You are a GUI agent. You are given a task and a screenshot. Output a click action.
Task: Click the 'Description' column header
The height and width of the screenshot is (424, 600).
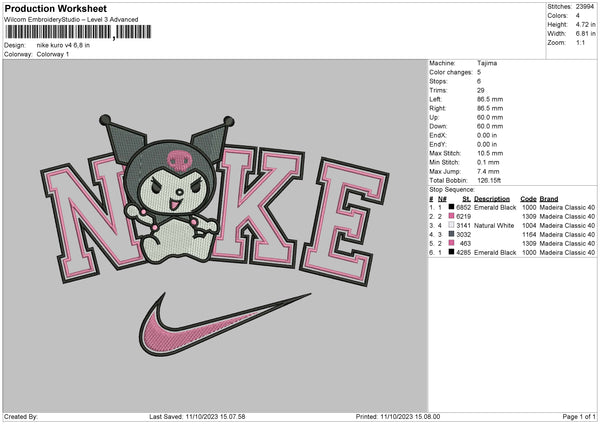click(492, 199)
